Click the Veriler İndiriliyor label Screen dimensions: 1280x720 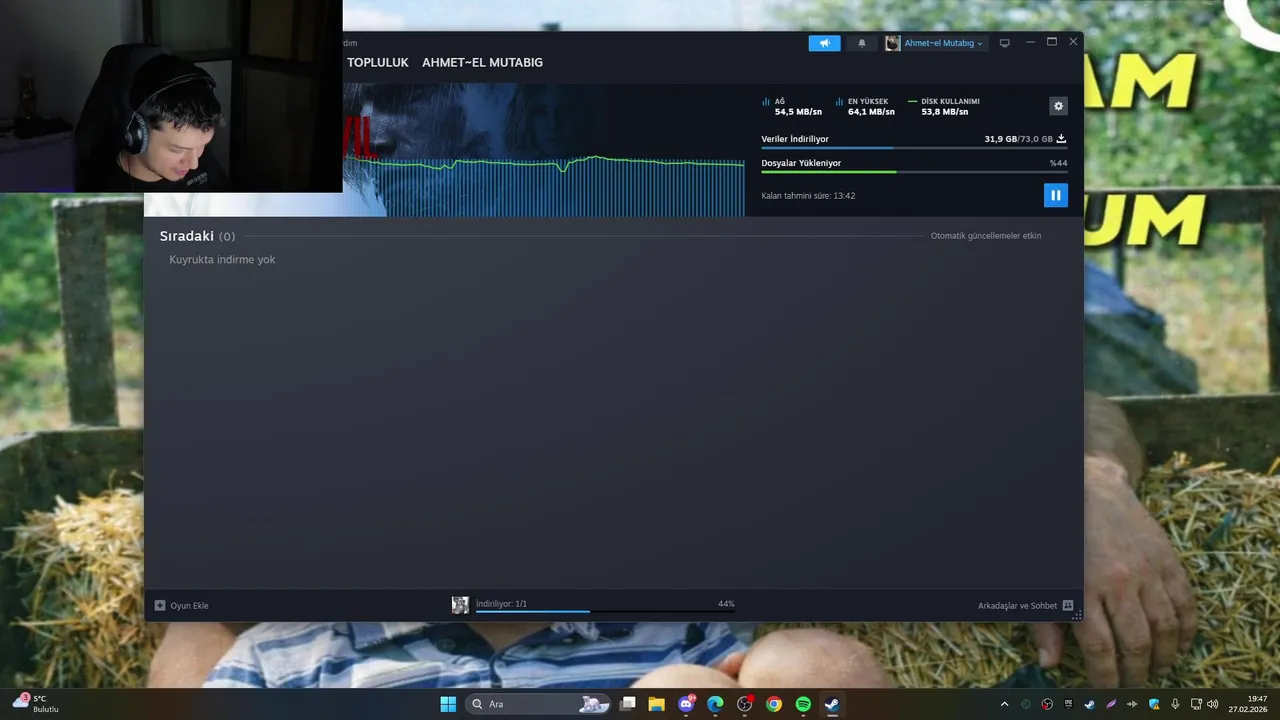click(x=795, y=139)
